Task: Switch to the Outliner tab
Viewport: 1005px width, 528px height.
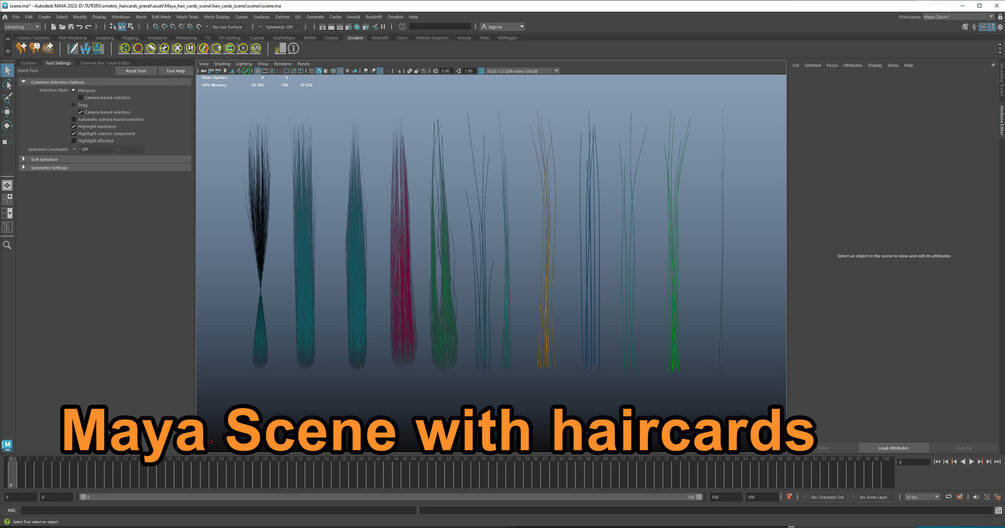Action: 29,63
